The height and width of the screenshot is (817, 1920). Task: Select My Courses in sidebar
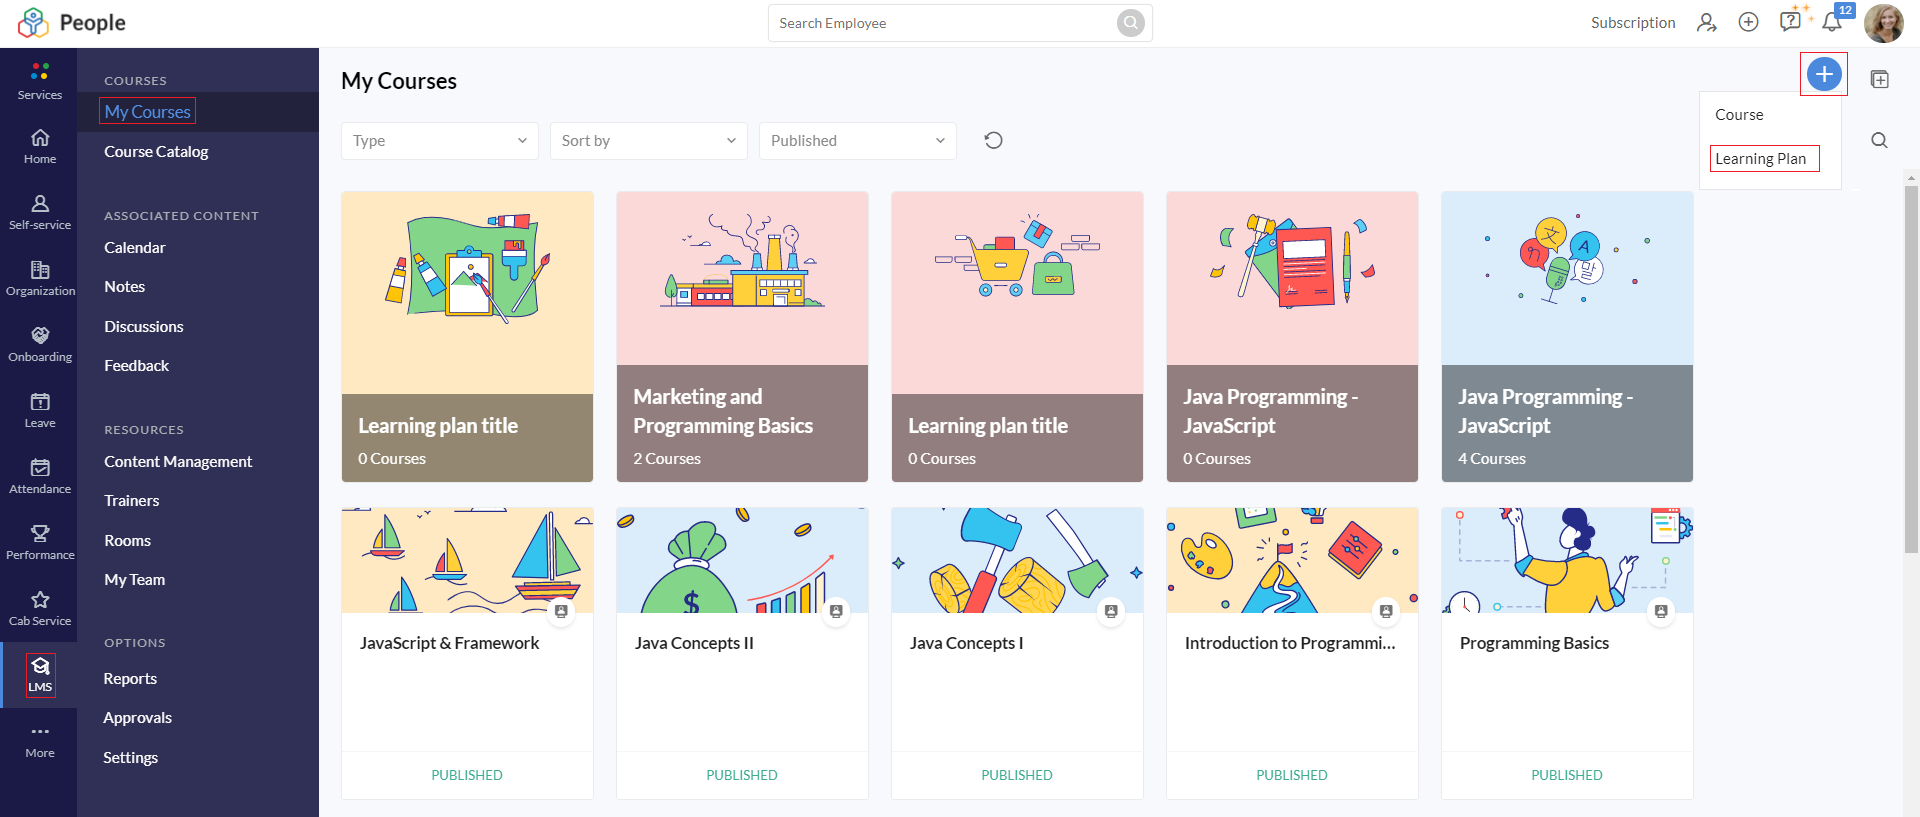148,112
